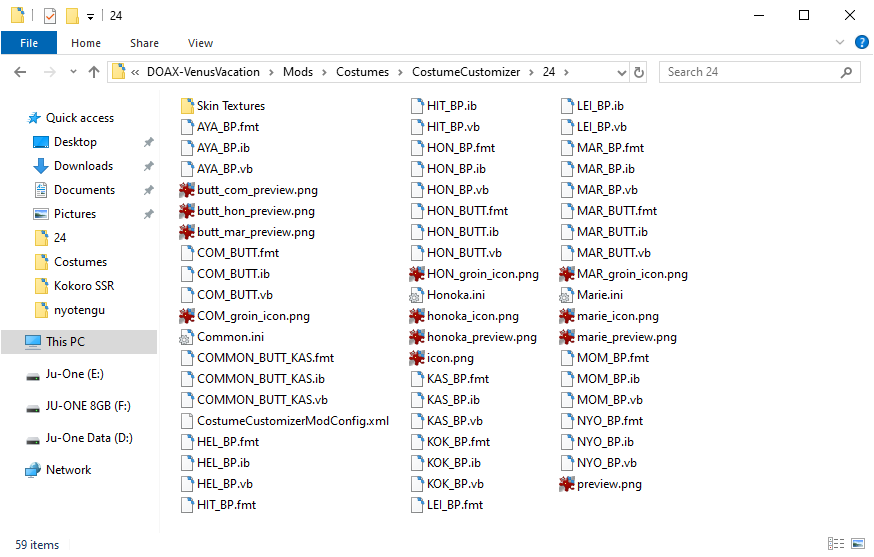Select the icon.png file icon
This screenshot has height=557, width=874.
pos(417,358)
